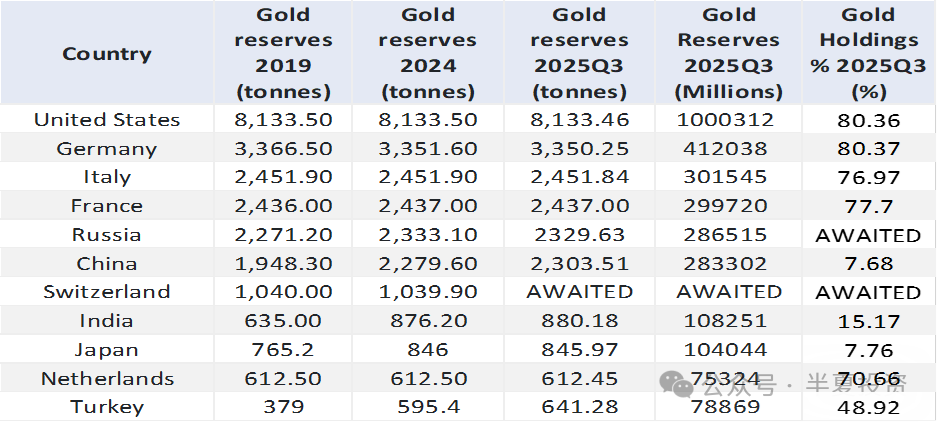Click the Gold reserves 2019 column header
This screenshot has height=422, width=937.
tap(284, 54)
